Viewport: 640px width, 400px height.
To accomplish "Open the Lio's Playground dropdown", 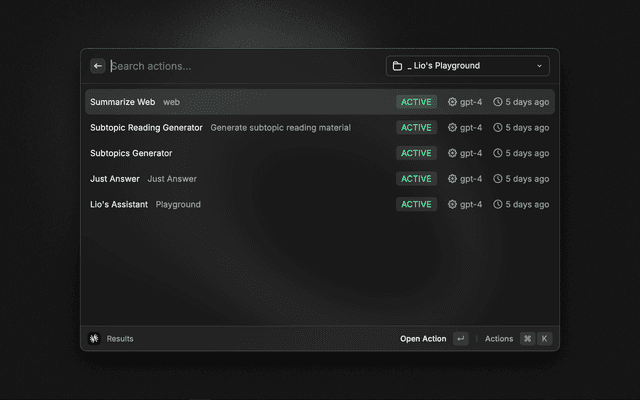I will pos(467,66).
